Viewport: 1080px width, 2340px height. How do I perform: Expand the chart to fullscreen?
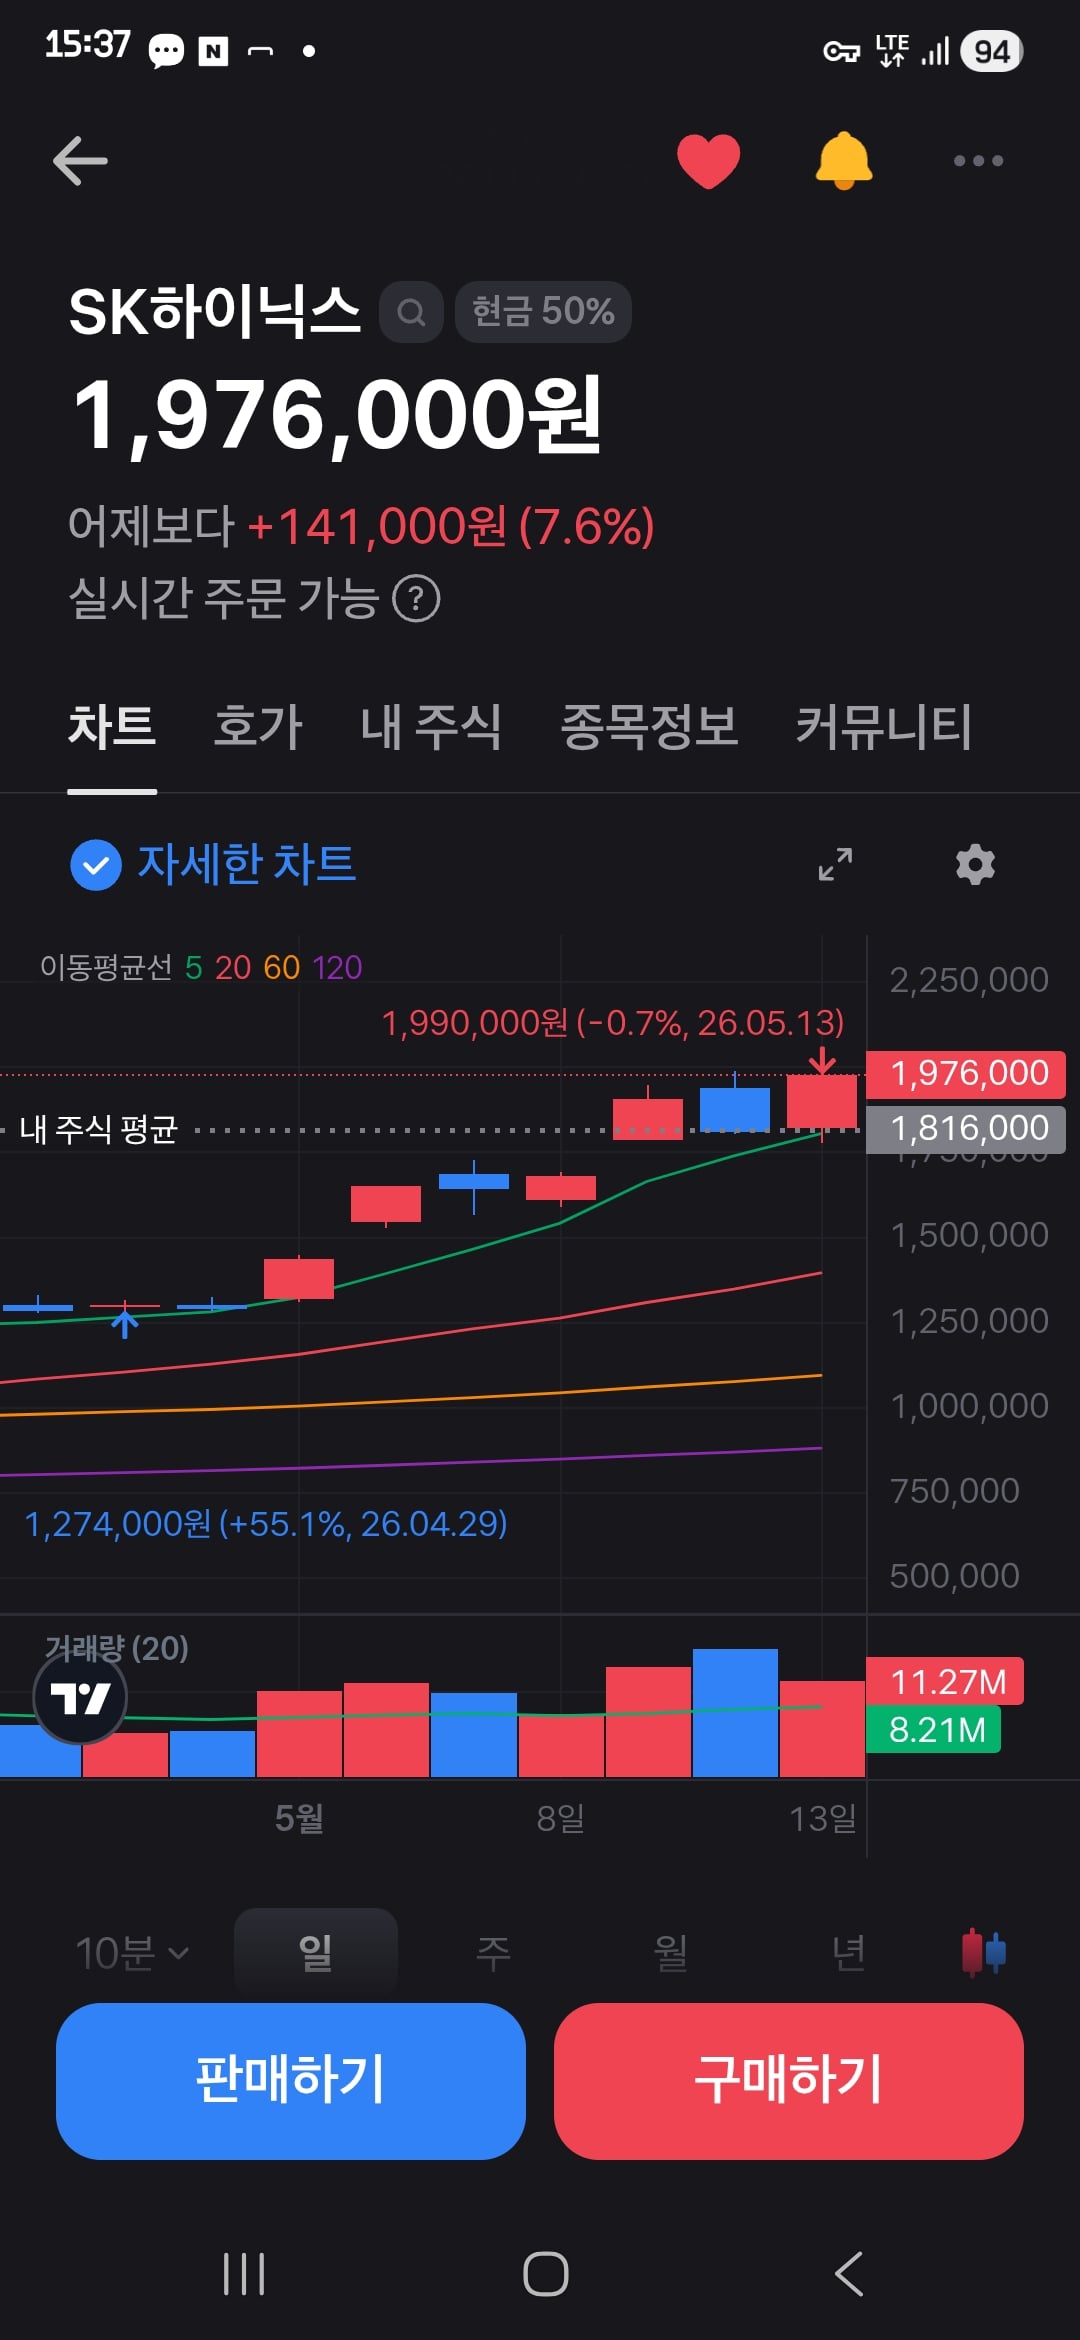tap(835, 864)
